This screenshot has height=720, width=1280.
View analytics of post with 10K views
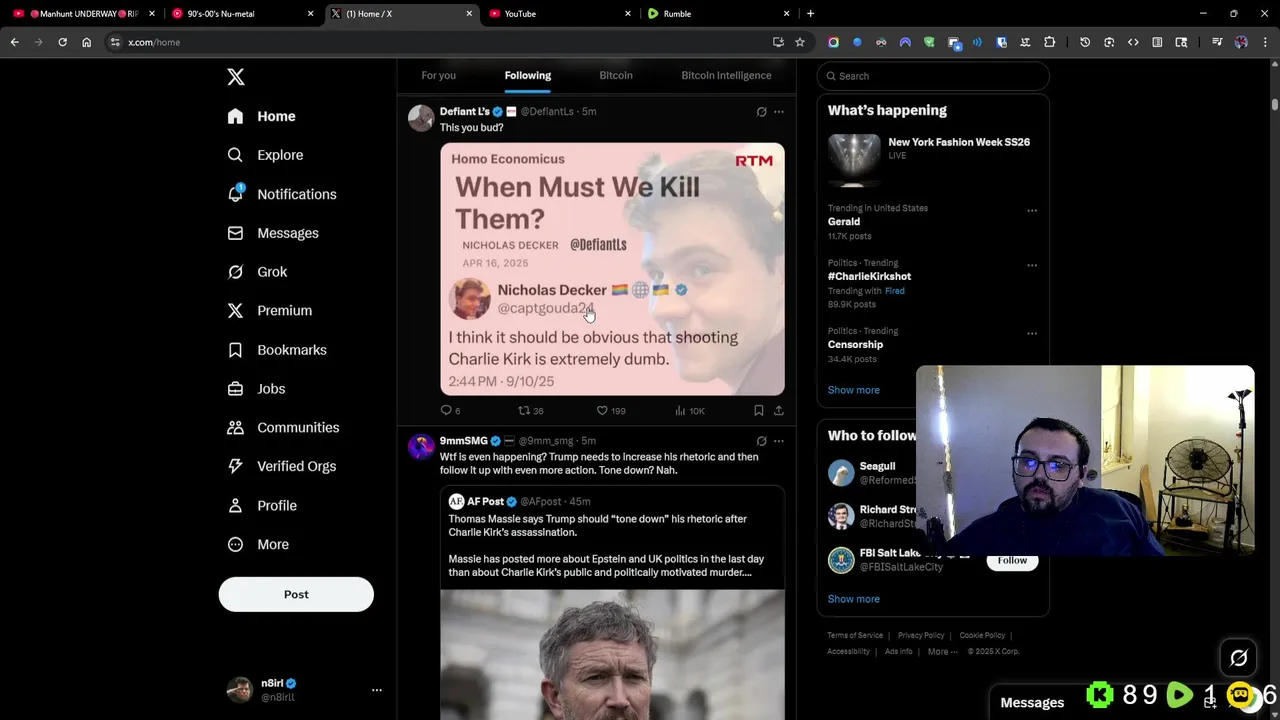689,411
